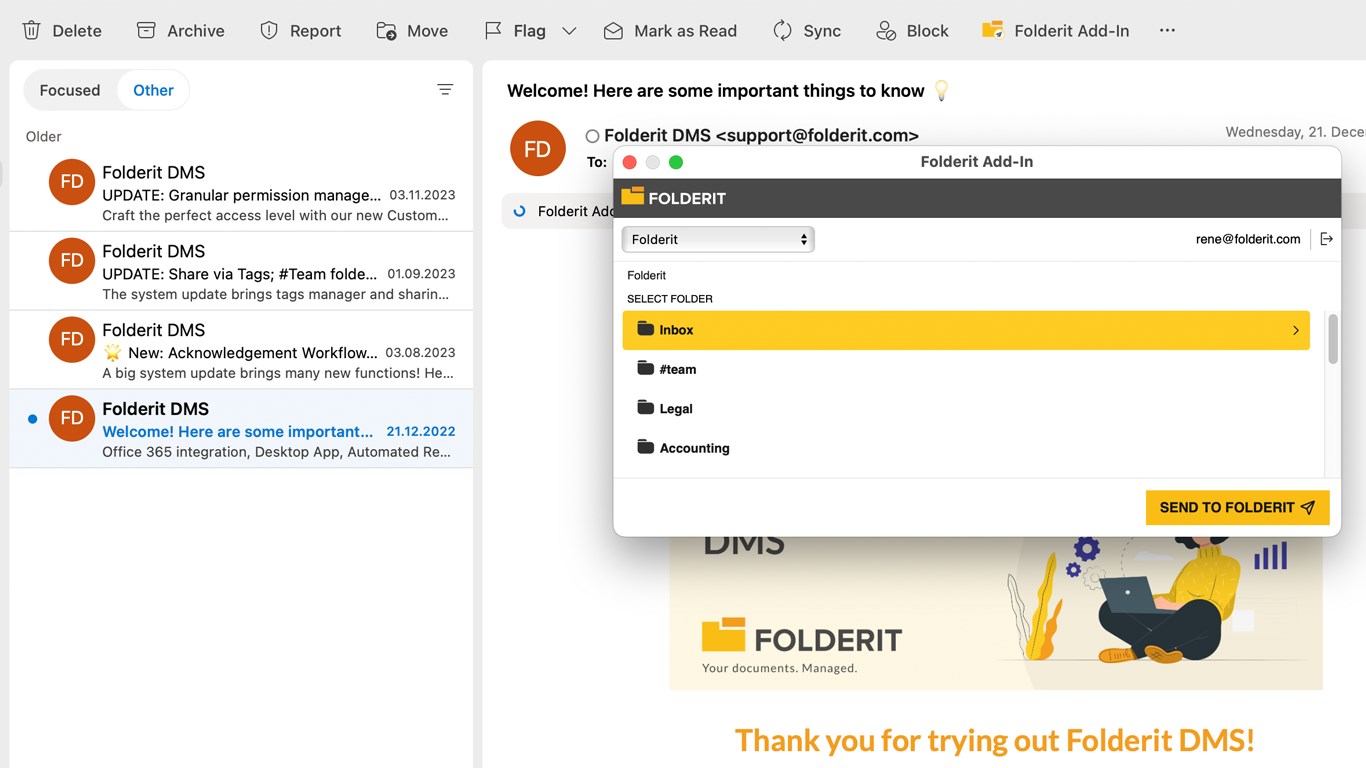This screenshot has width=1366, height=768.
Task: Click the Inbox folder icon
Action: pos(645,329)
